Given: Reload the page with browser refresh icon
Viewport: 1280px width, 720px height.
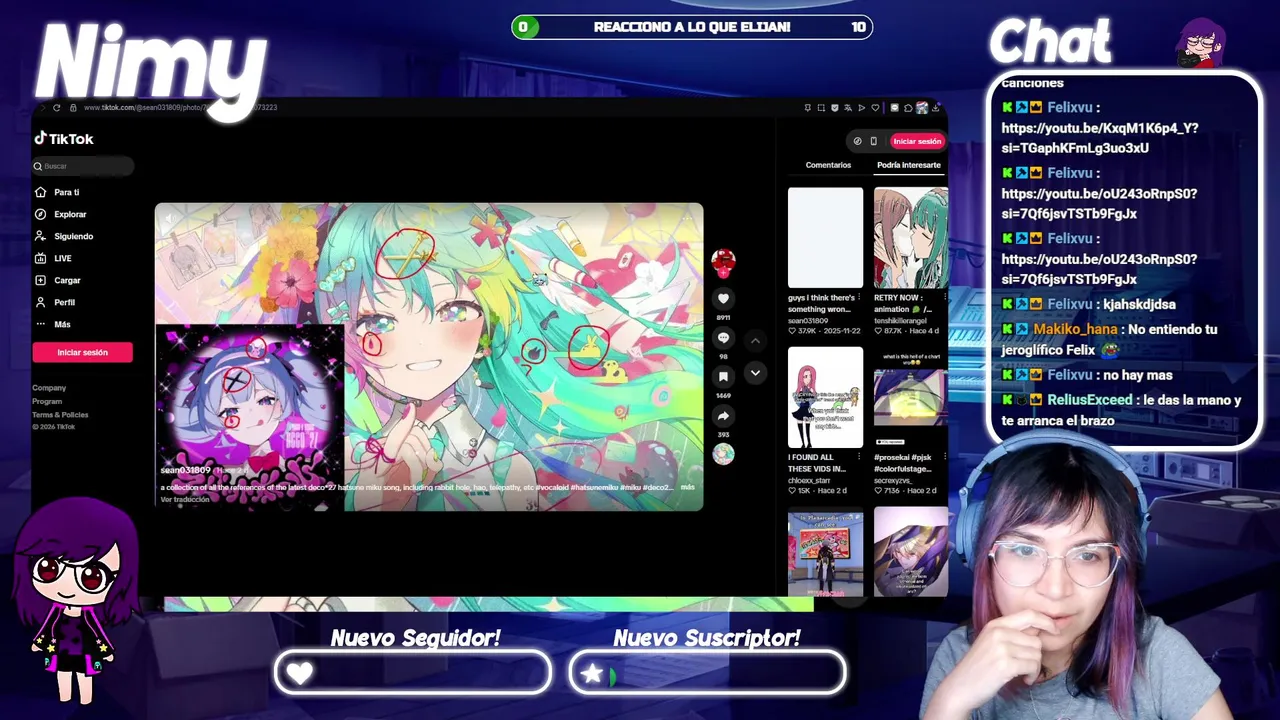Looking at the screenshot, I should 56,108.
